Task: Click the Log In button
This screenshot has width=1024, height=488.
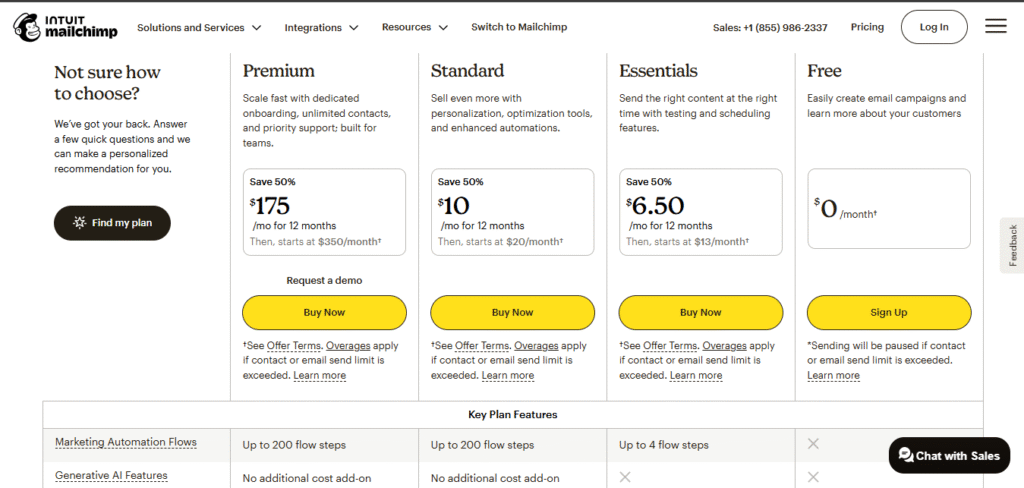Action: coord(933,27)
